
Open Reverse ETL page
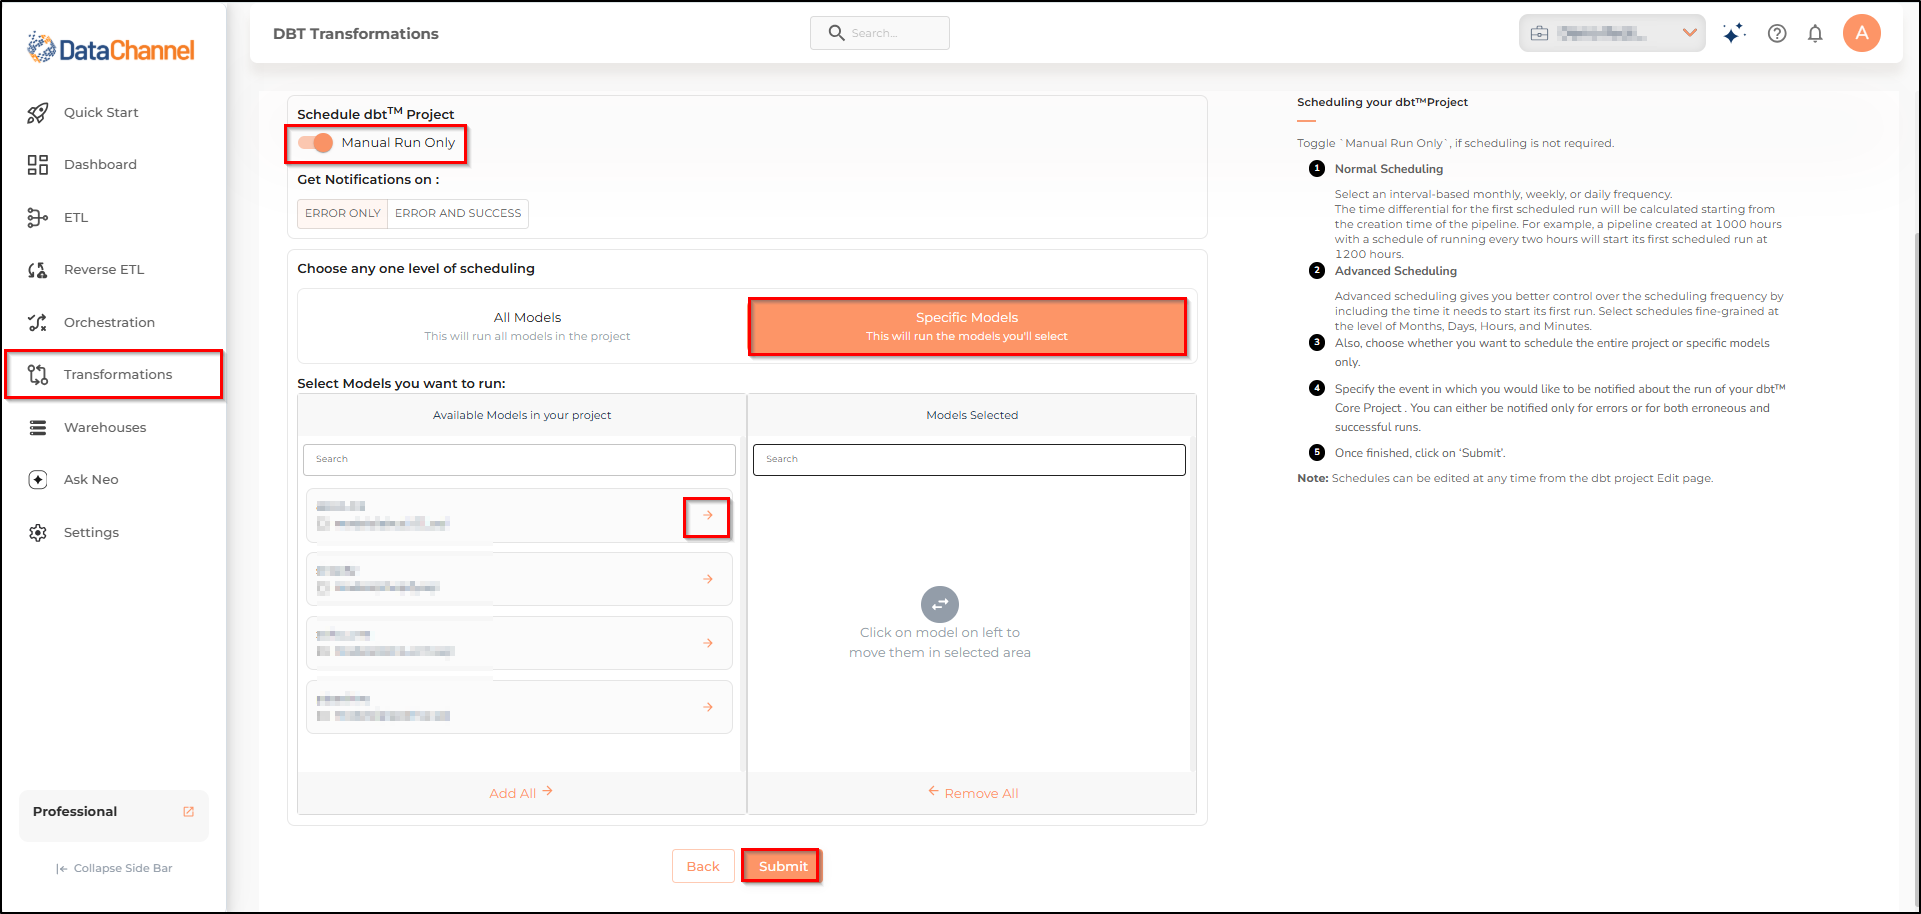click(104, 270)
